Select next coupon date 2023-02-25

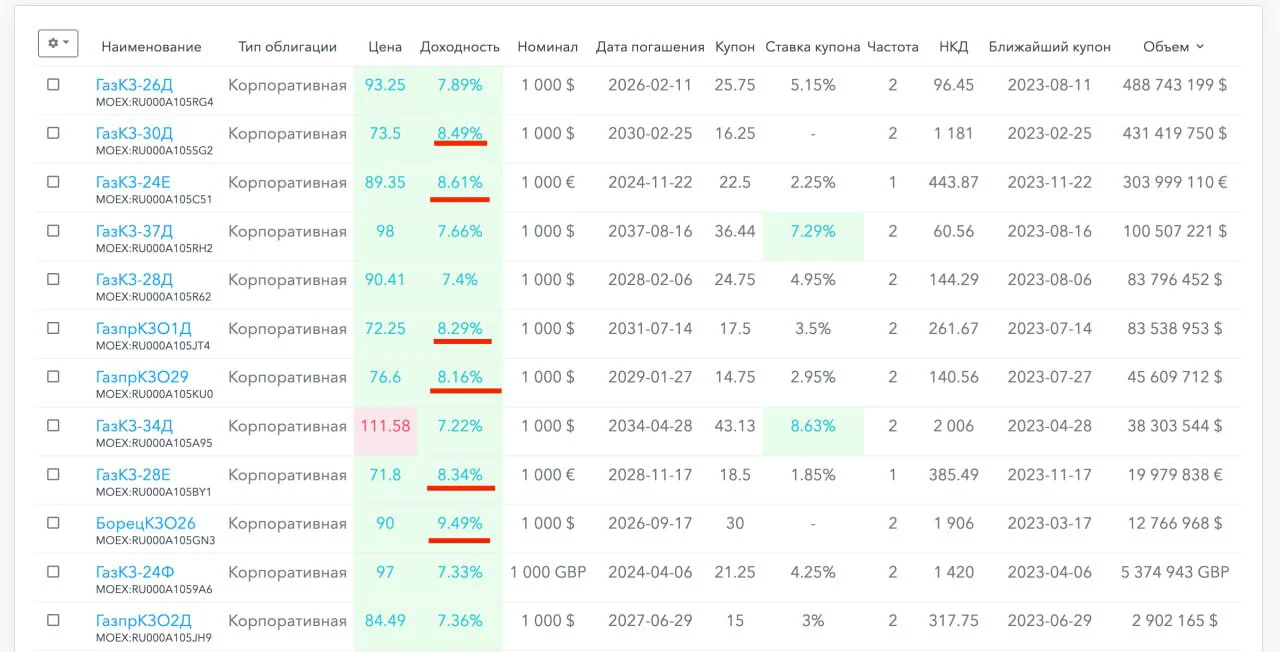1049,133
